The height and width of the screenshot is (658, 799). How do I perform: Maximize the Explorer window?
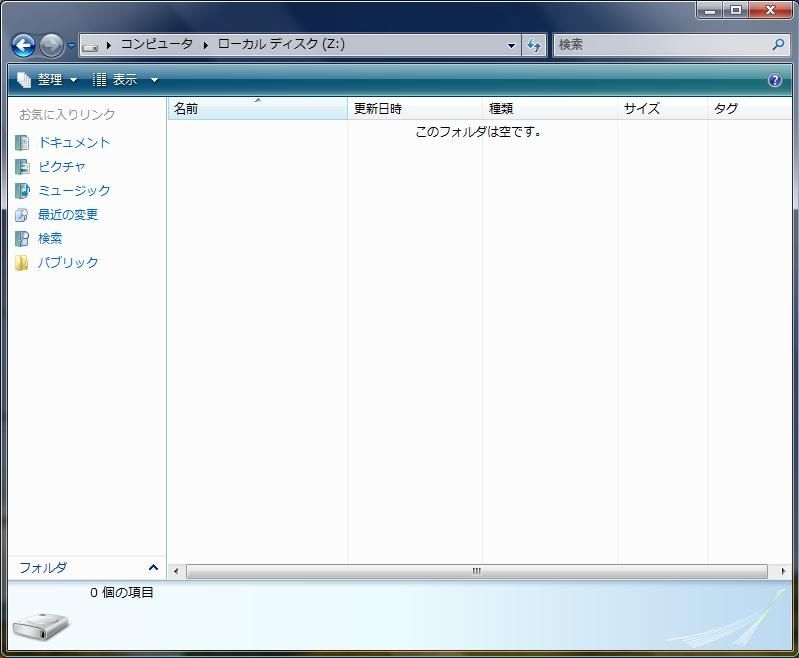tap(735, 10)
